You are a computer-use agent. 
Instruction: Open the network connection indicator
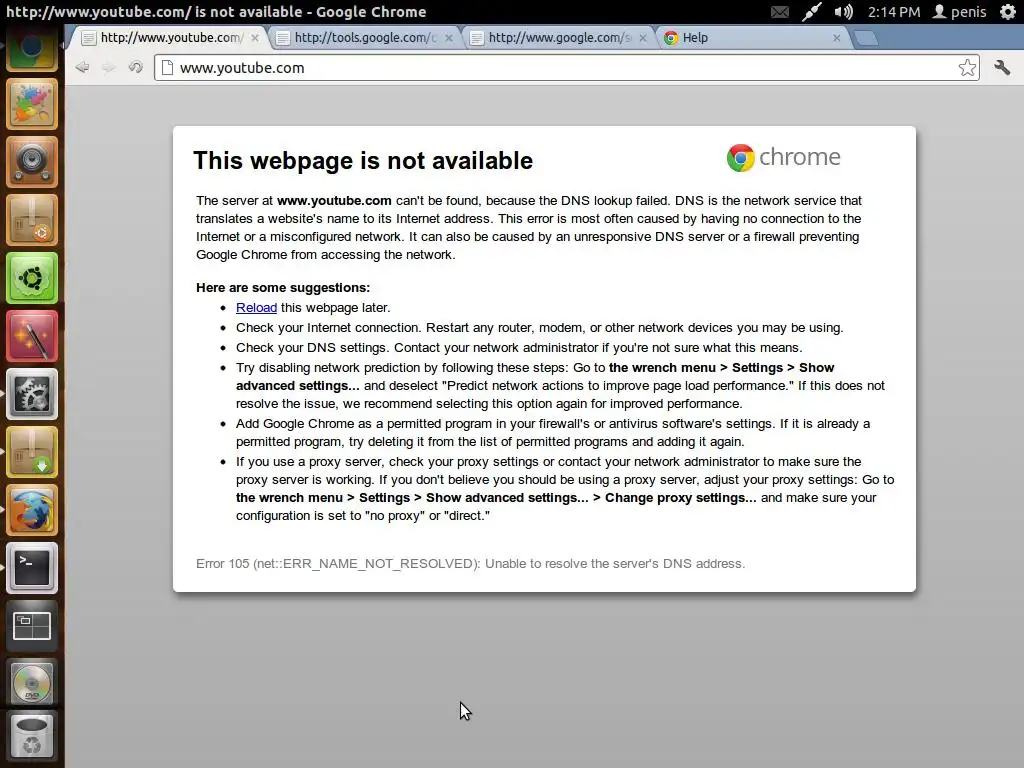click(812, 12)
